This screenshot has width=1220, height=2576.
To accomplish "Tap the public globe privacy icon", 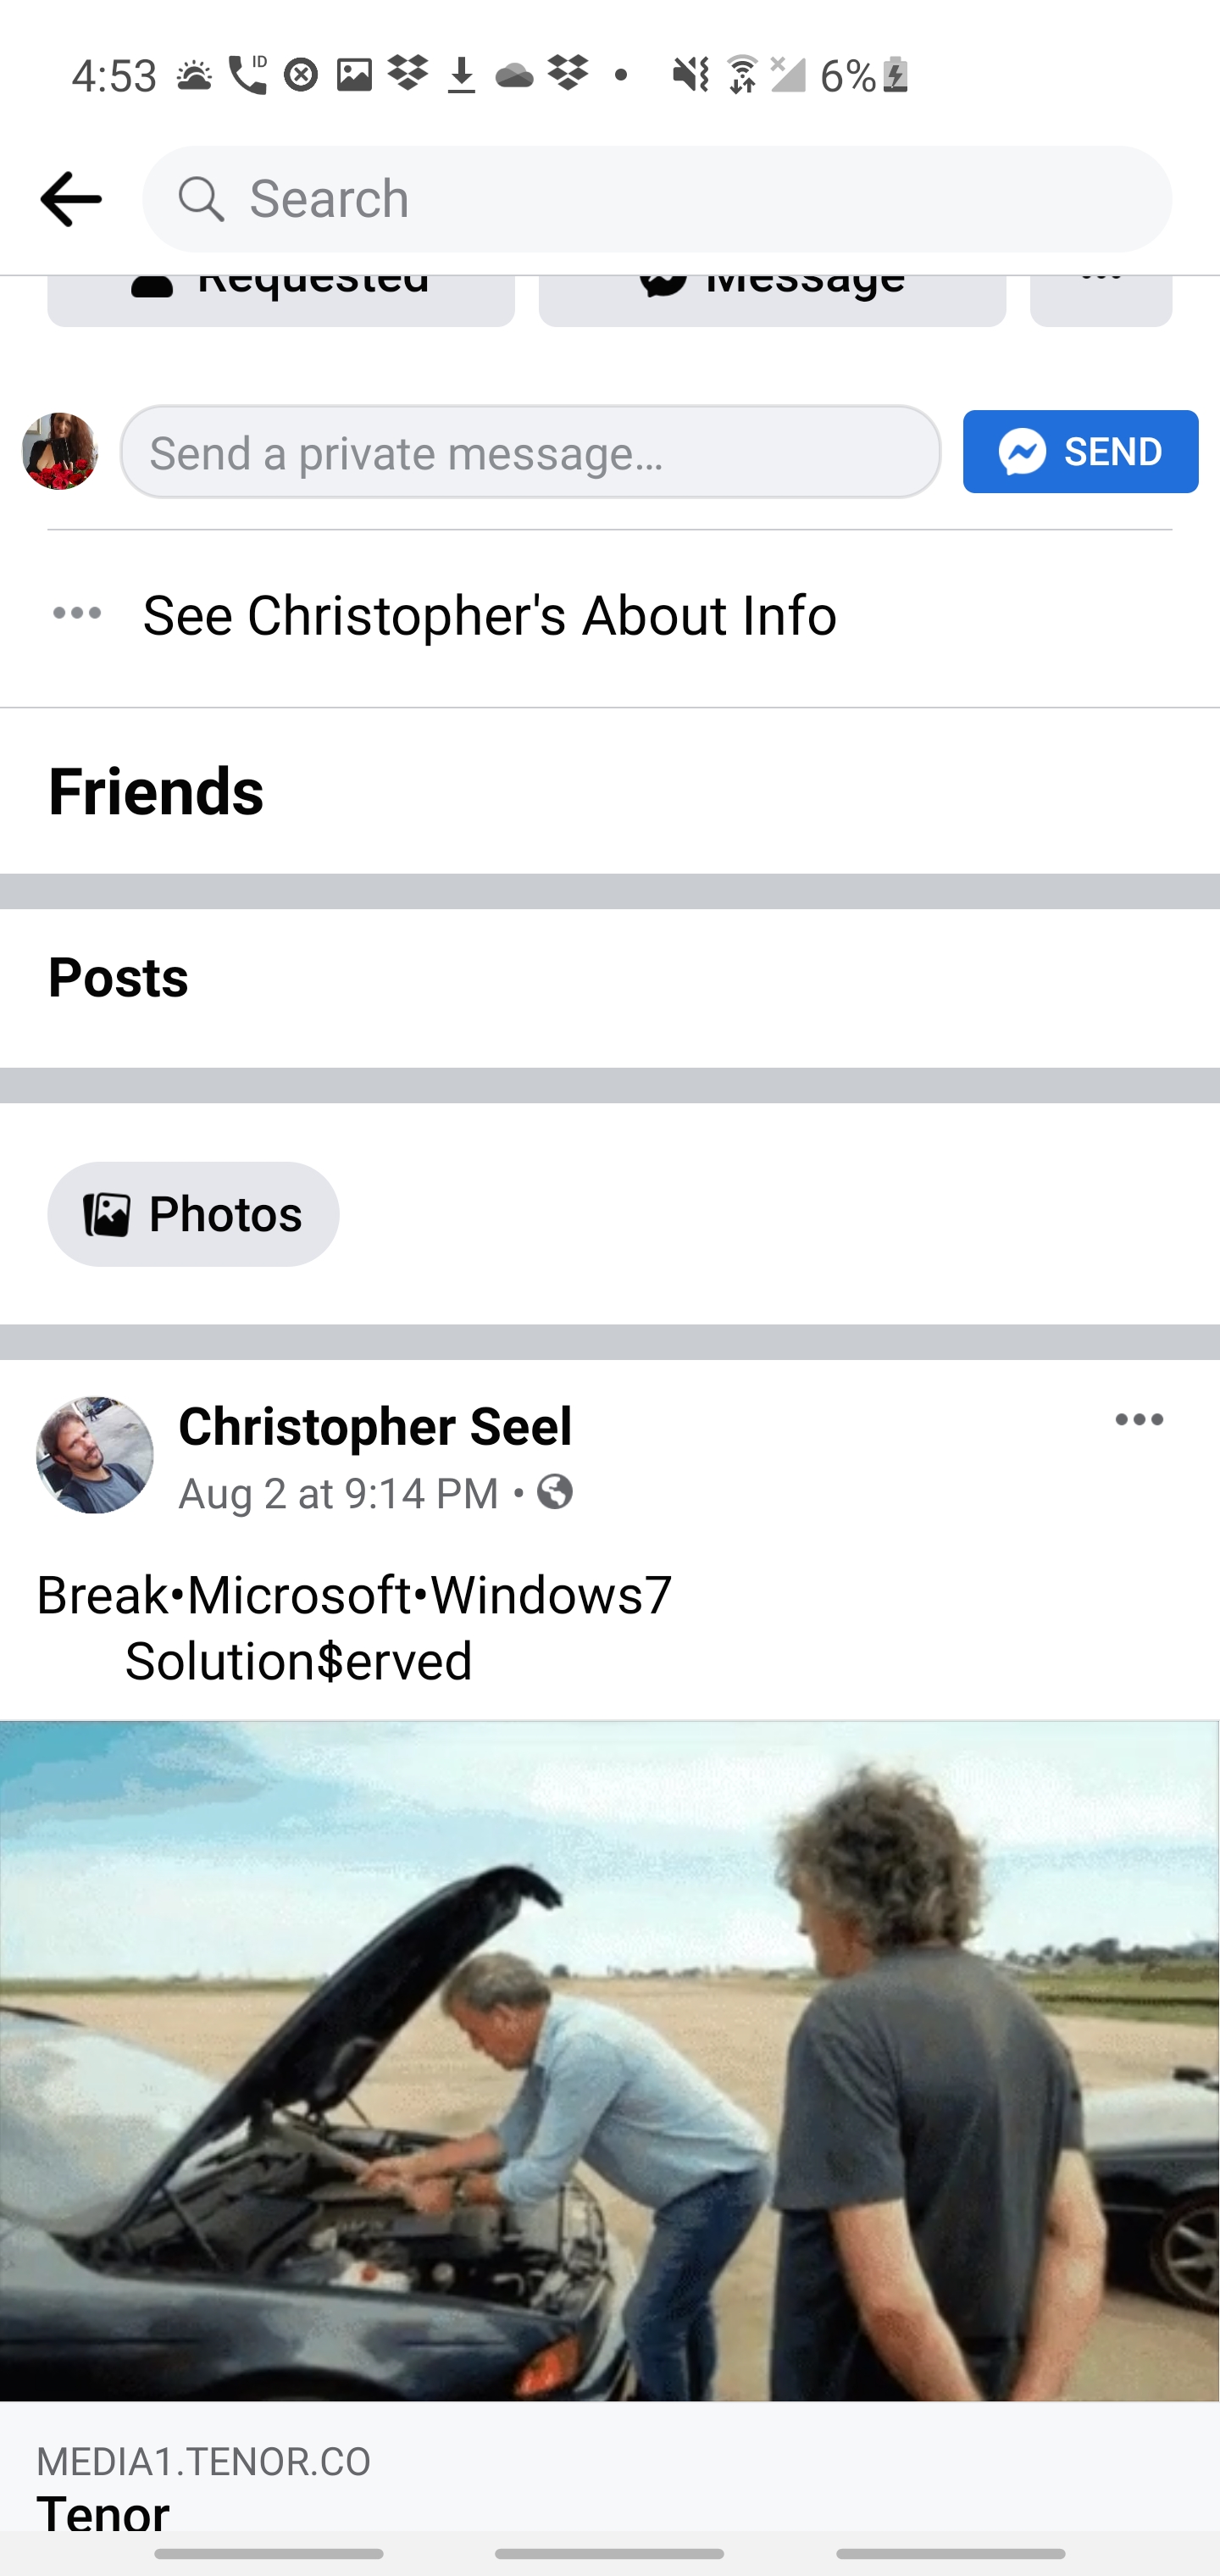I will pyautogui.click(x=555, y=1492).
